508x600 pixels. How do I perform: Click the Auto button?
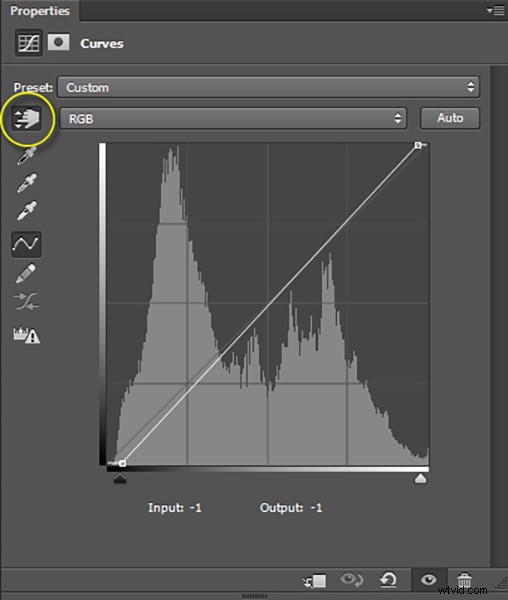coord(450,118)
